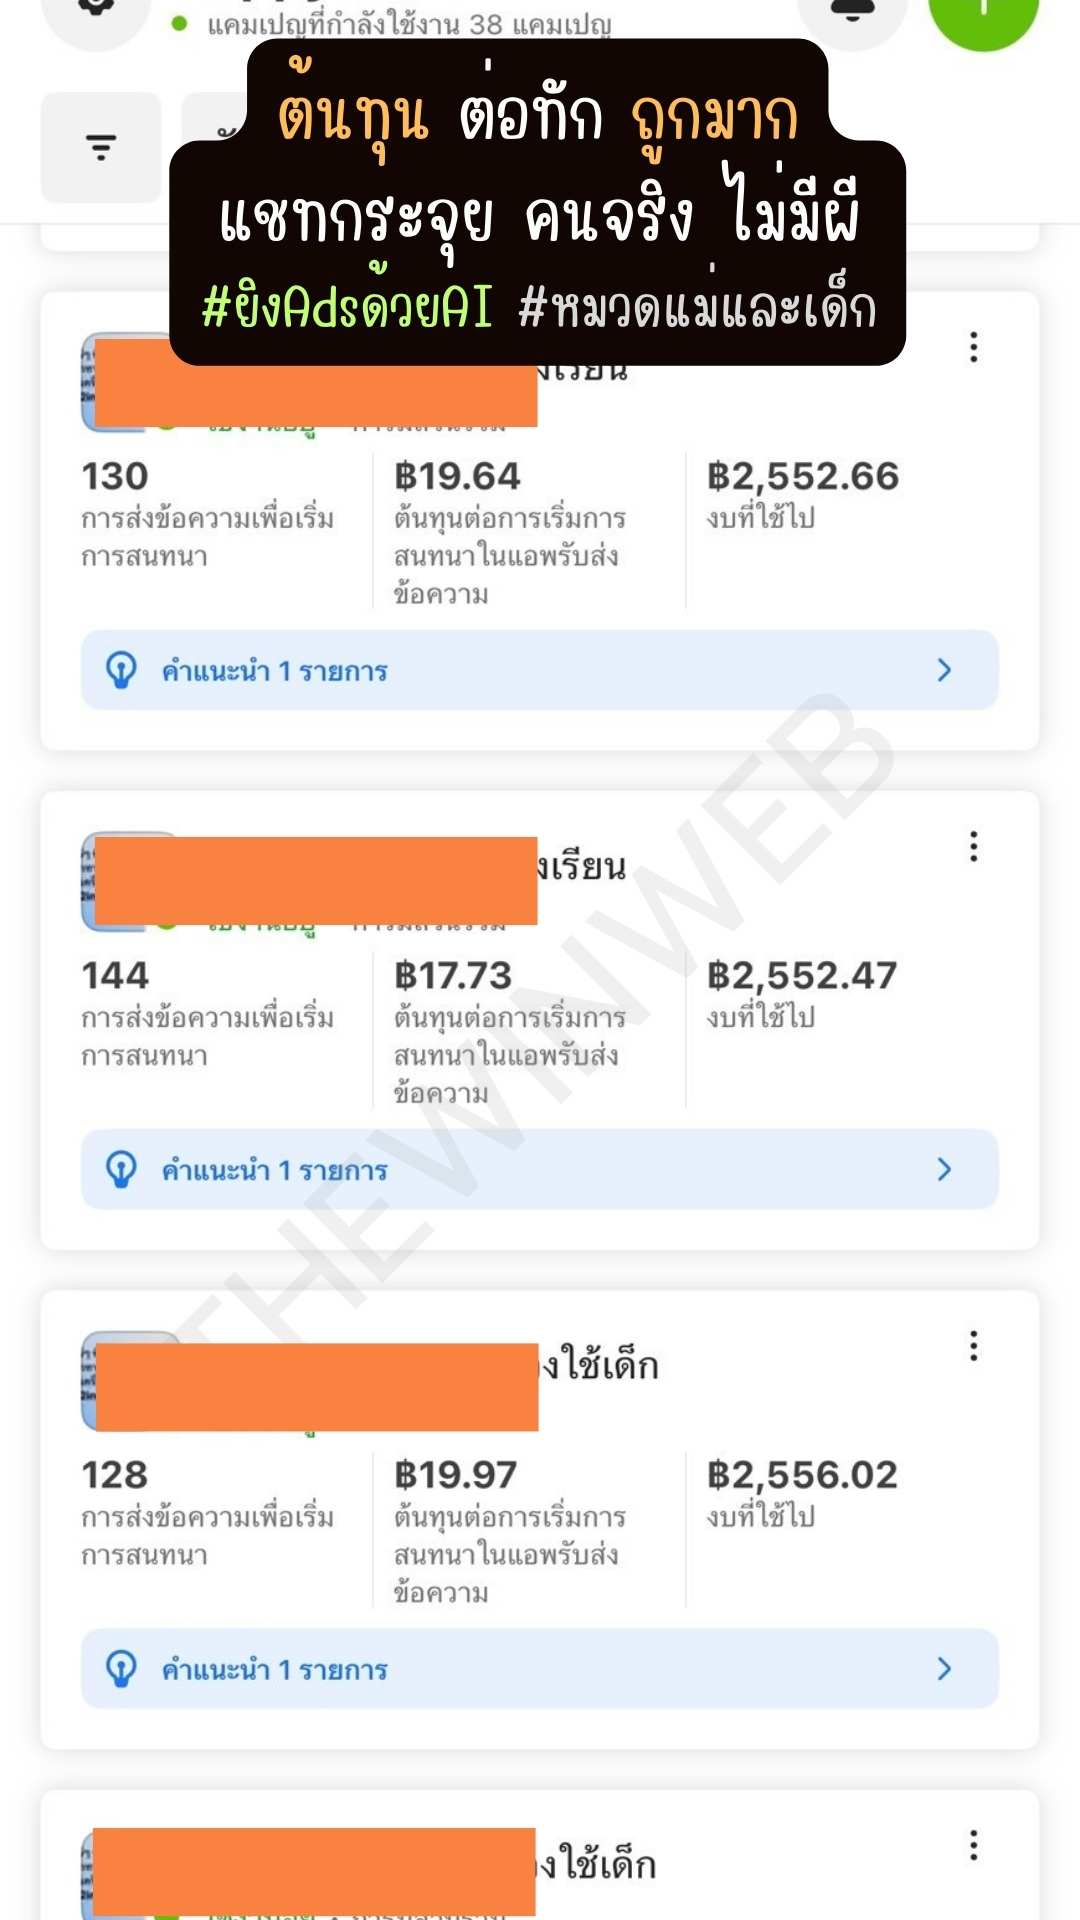This screenshot has width=1080, height=1920.
Task: Open the filter icon button
Action: tap(101, 148)
